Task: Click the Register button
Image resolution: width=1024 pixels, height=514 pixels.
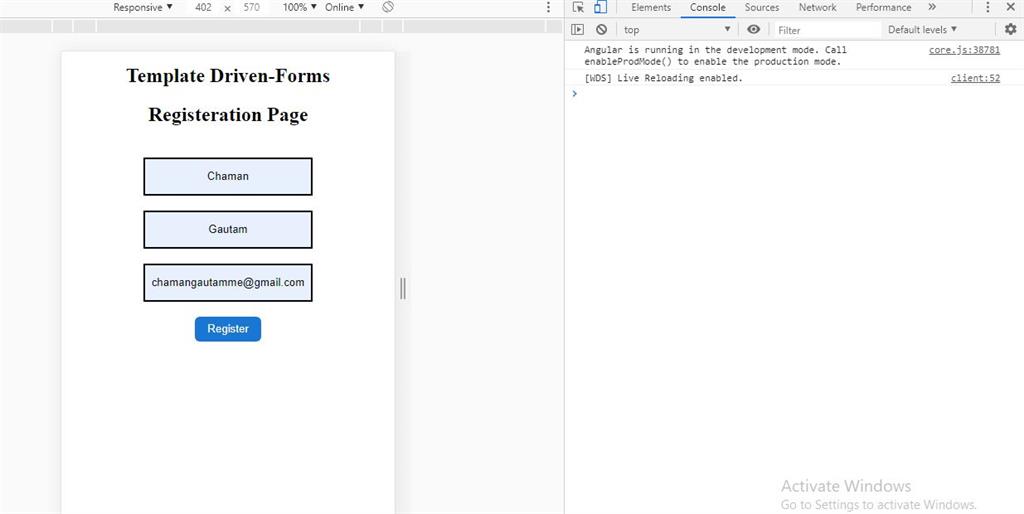Action: (x=228, y=329)
